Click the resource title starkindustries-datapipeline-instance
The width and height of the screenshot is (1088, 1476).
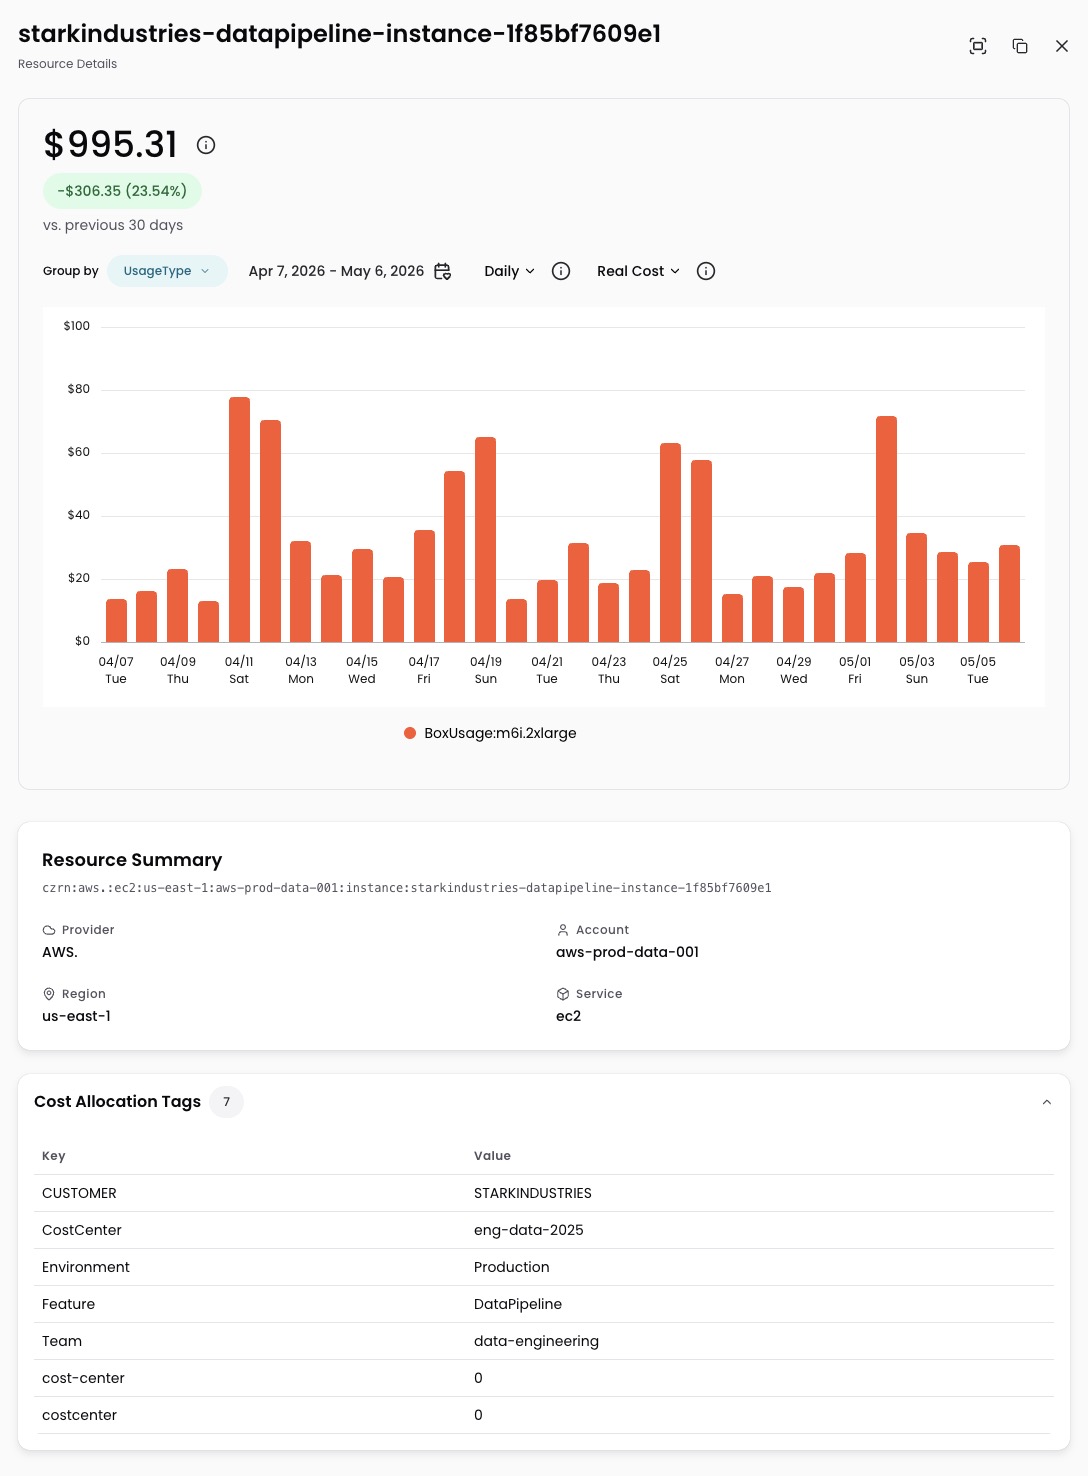pyautogui.click(x=340, y=34)
